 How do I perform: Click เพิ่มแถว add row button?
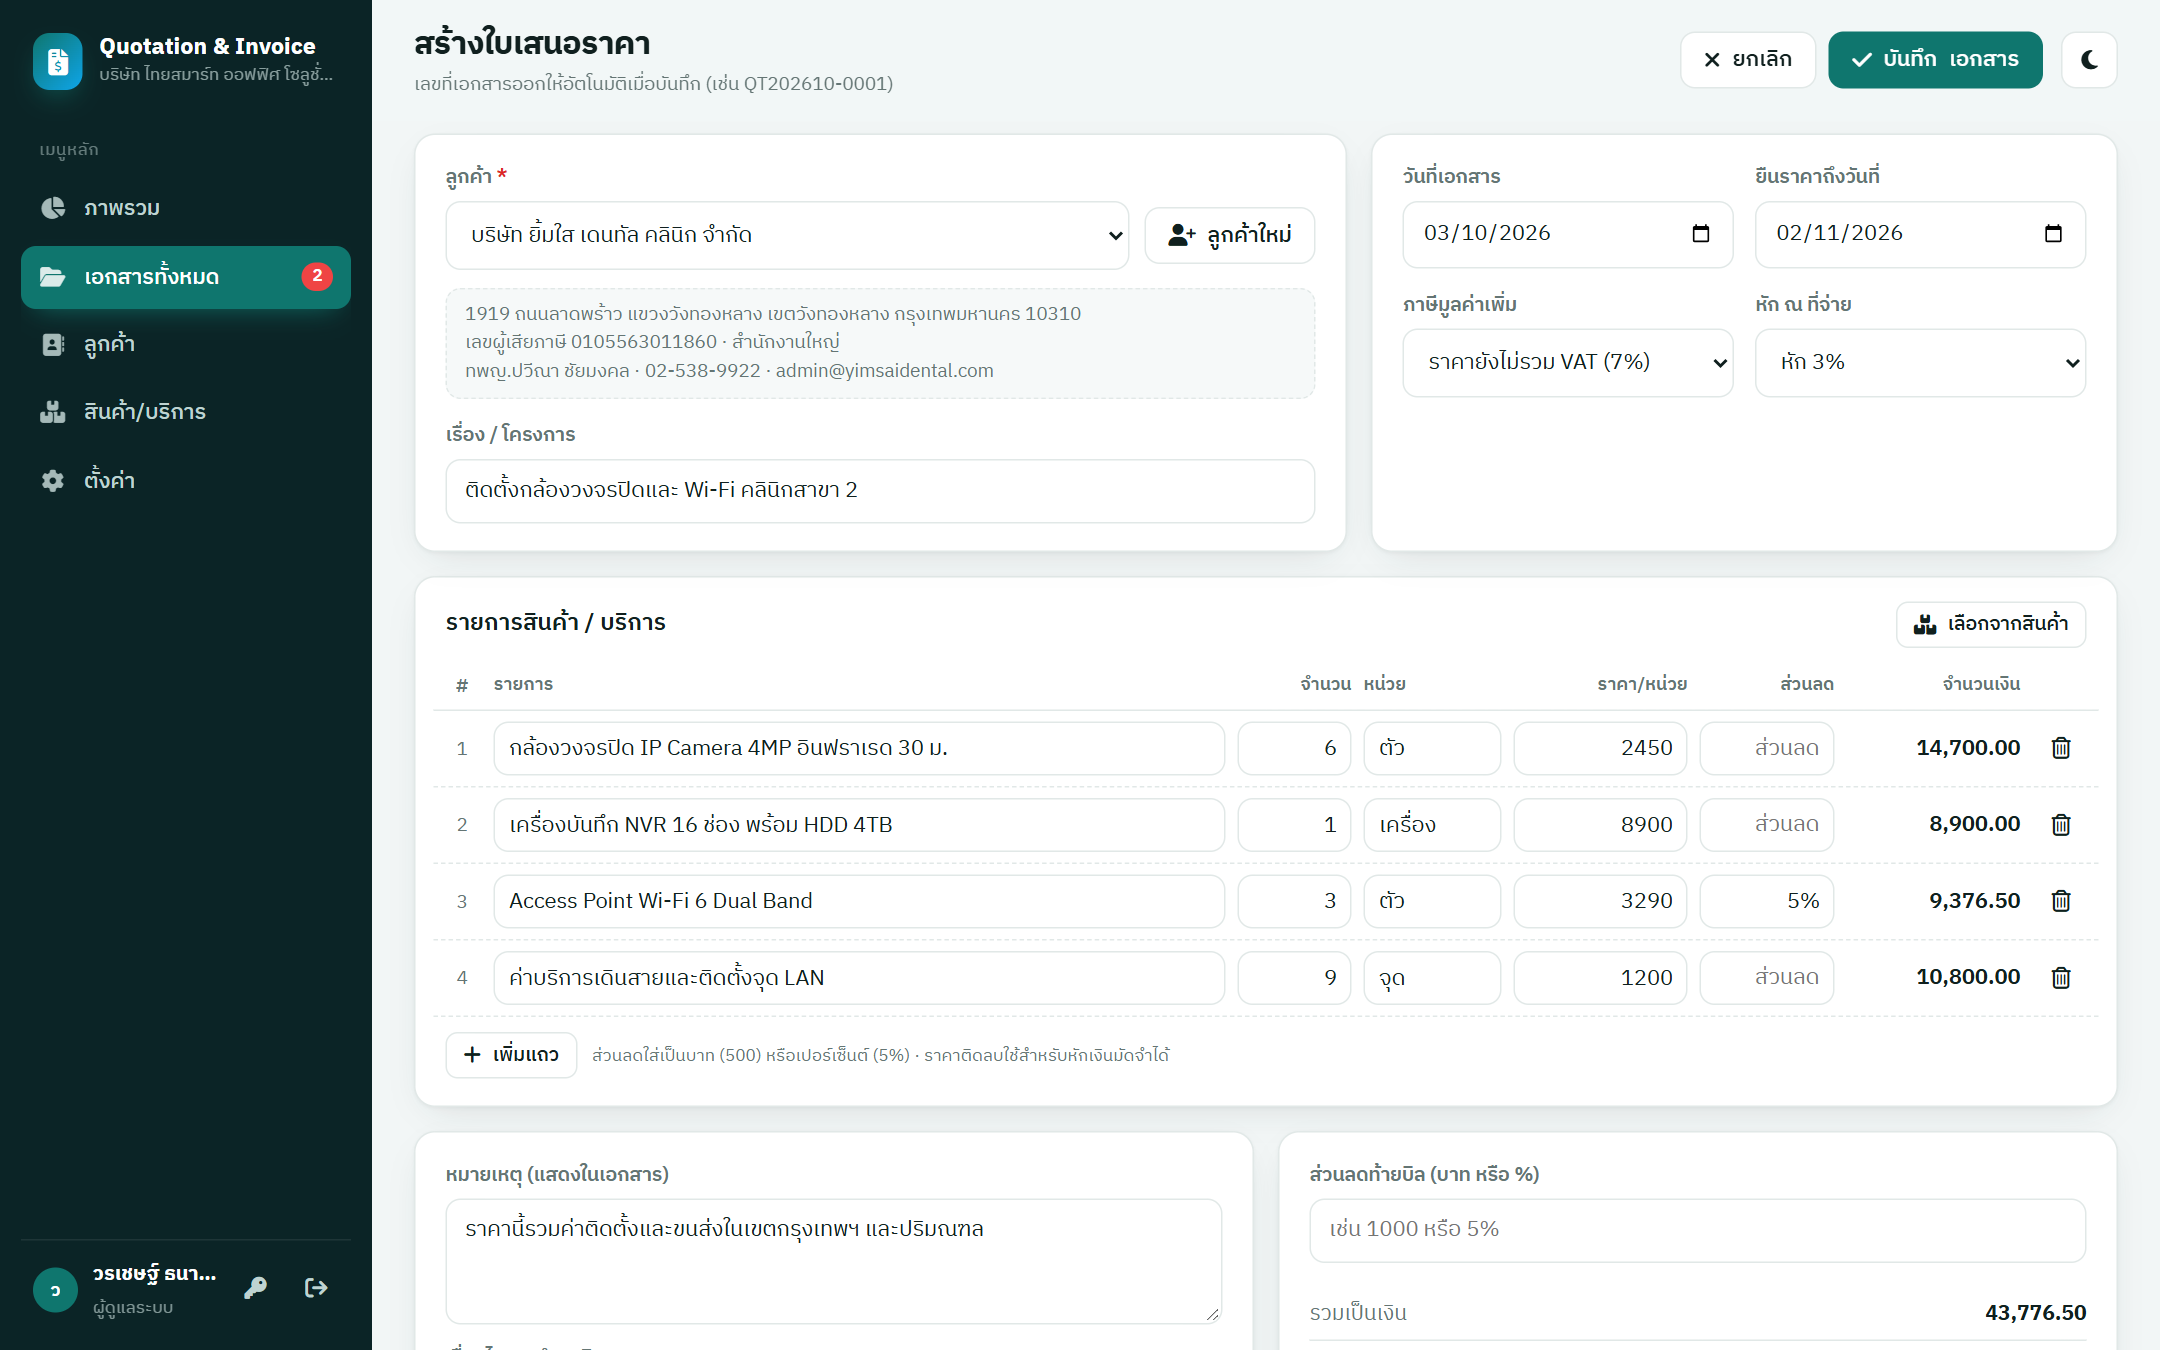point(511,1055)
